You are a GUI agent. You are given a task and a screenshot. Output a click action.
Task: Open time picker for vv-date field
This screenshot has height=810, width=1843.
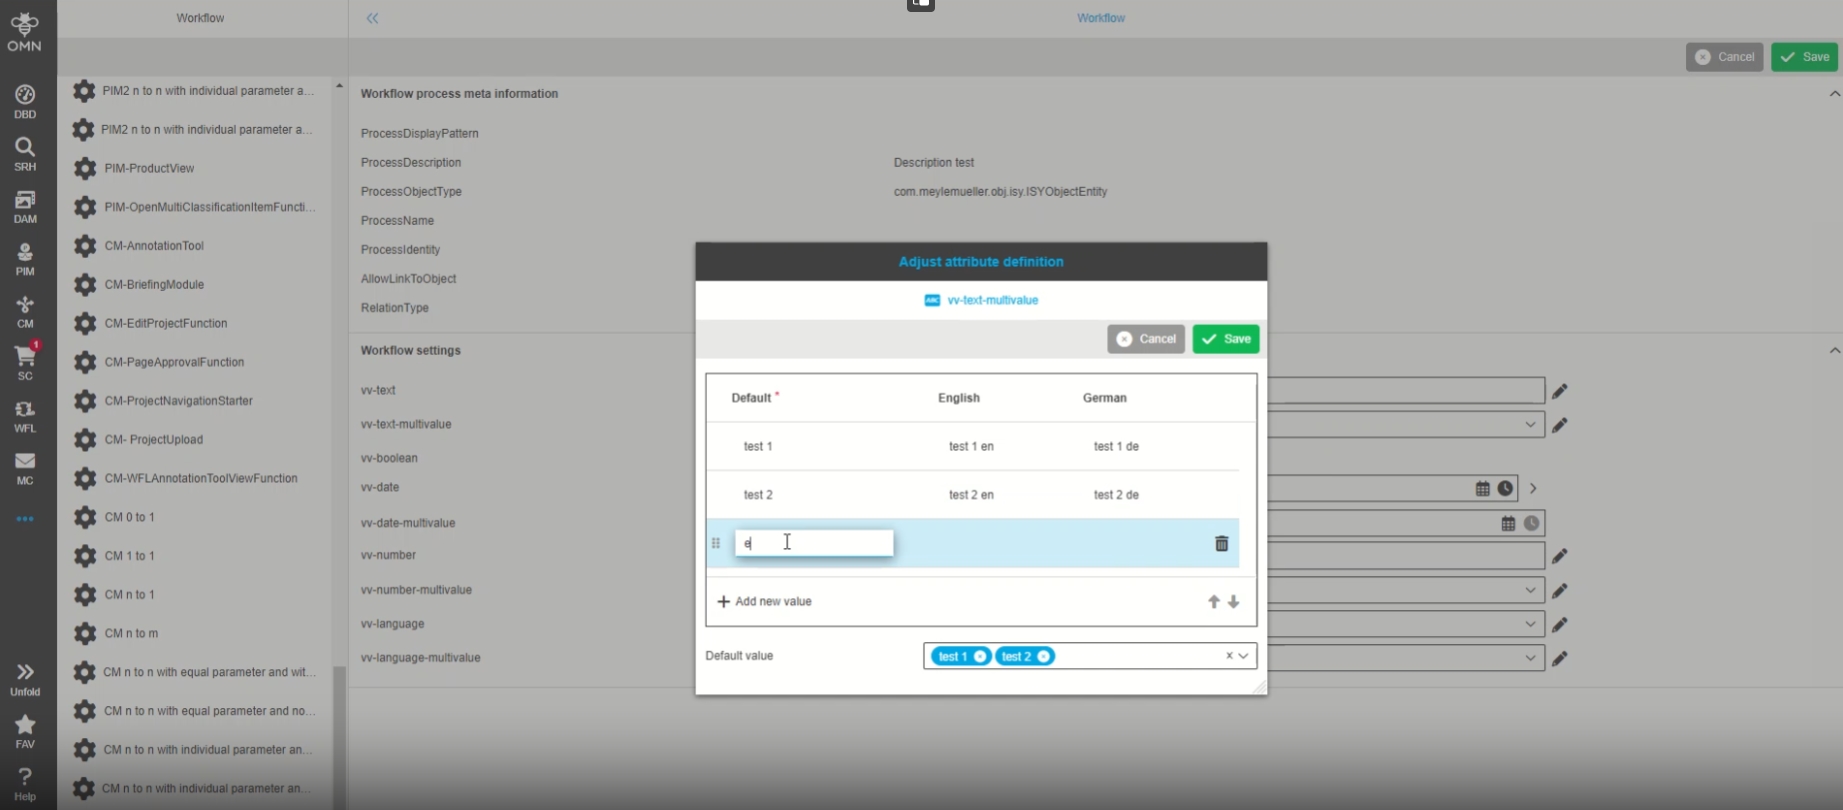pos(1505,489)
